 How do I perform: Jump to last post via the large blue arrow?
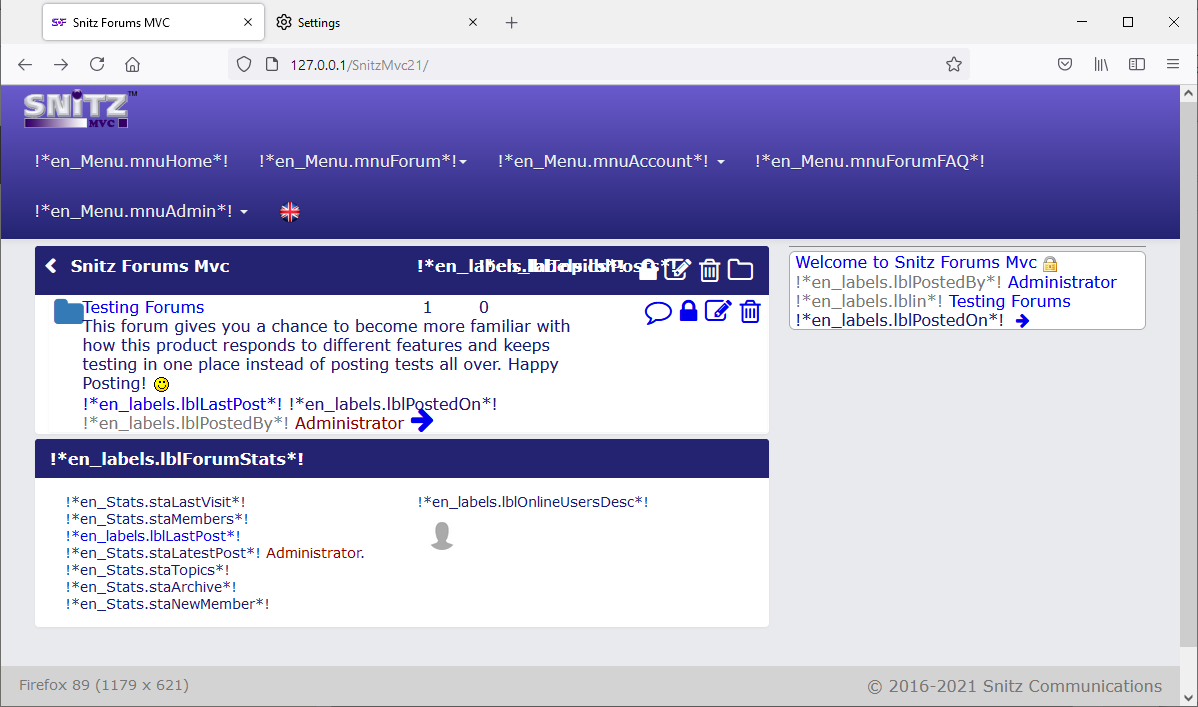[x=422, y=422]
